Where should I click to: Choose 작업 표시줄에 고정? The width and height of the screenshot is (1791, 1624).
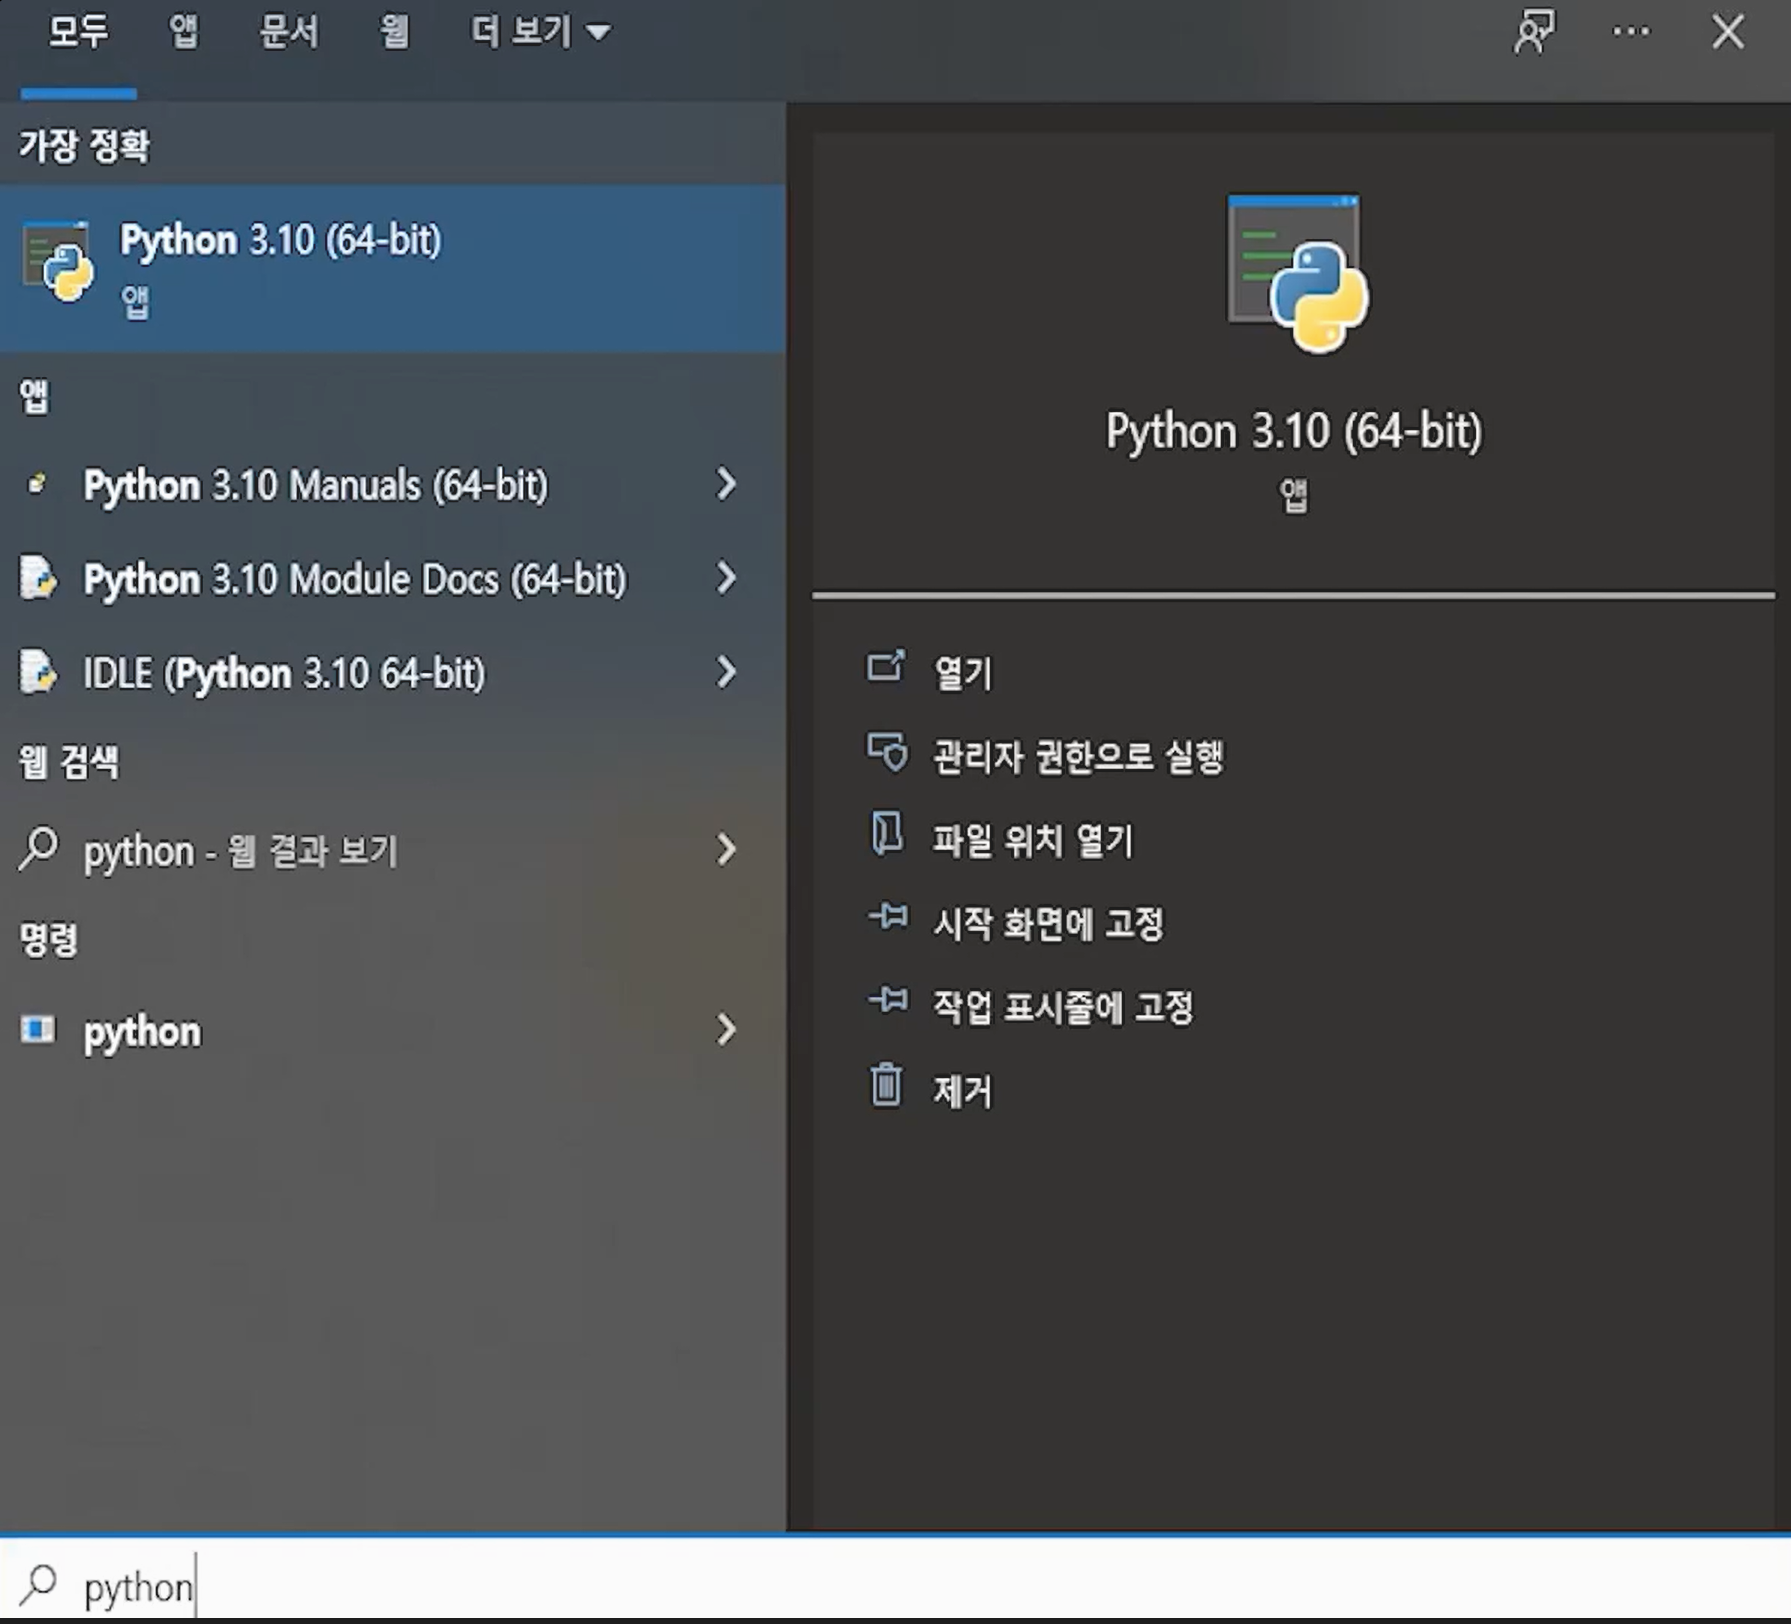tap(1063, 1007)
